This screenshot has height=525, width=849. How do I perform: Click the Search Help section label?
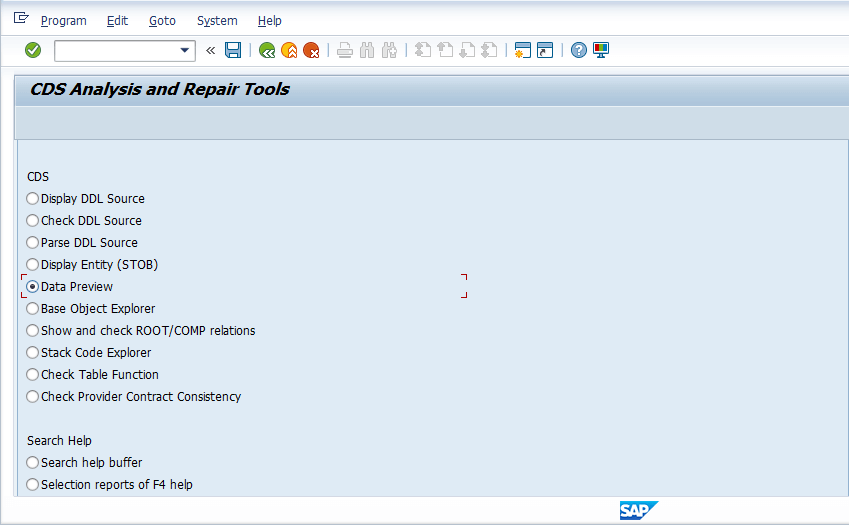pos(60,441)
